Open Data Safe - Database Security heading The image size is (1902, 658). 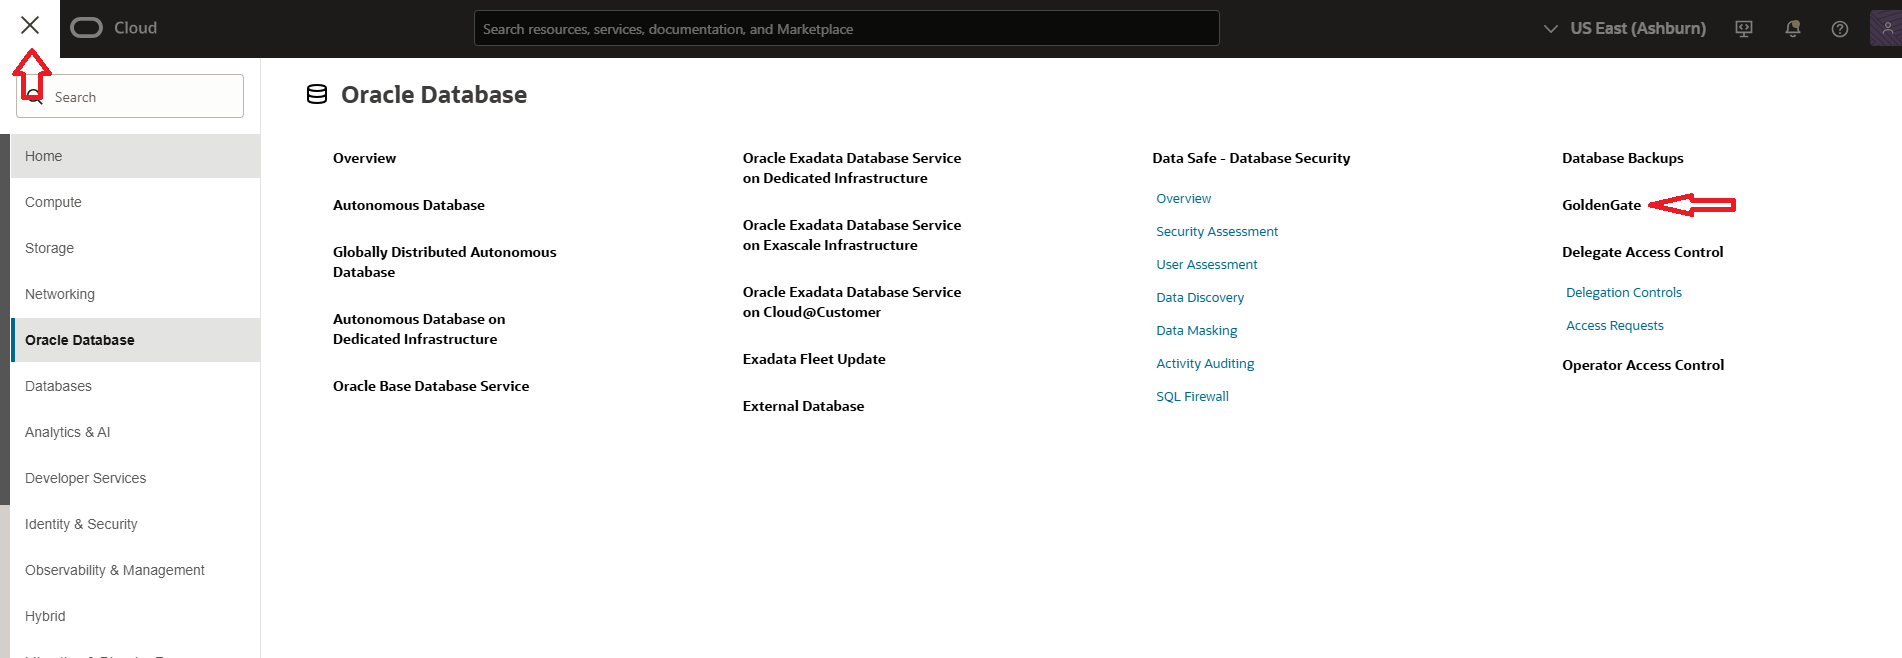(1251, 158)
